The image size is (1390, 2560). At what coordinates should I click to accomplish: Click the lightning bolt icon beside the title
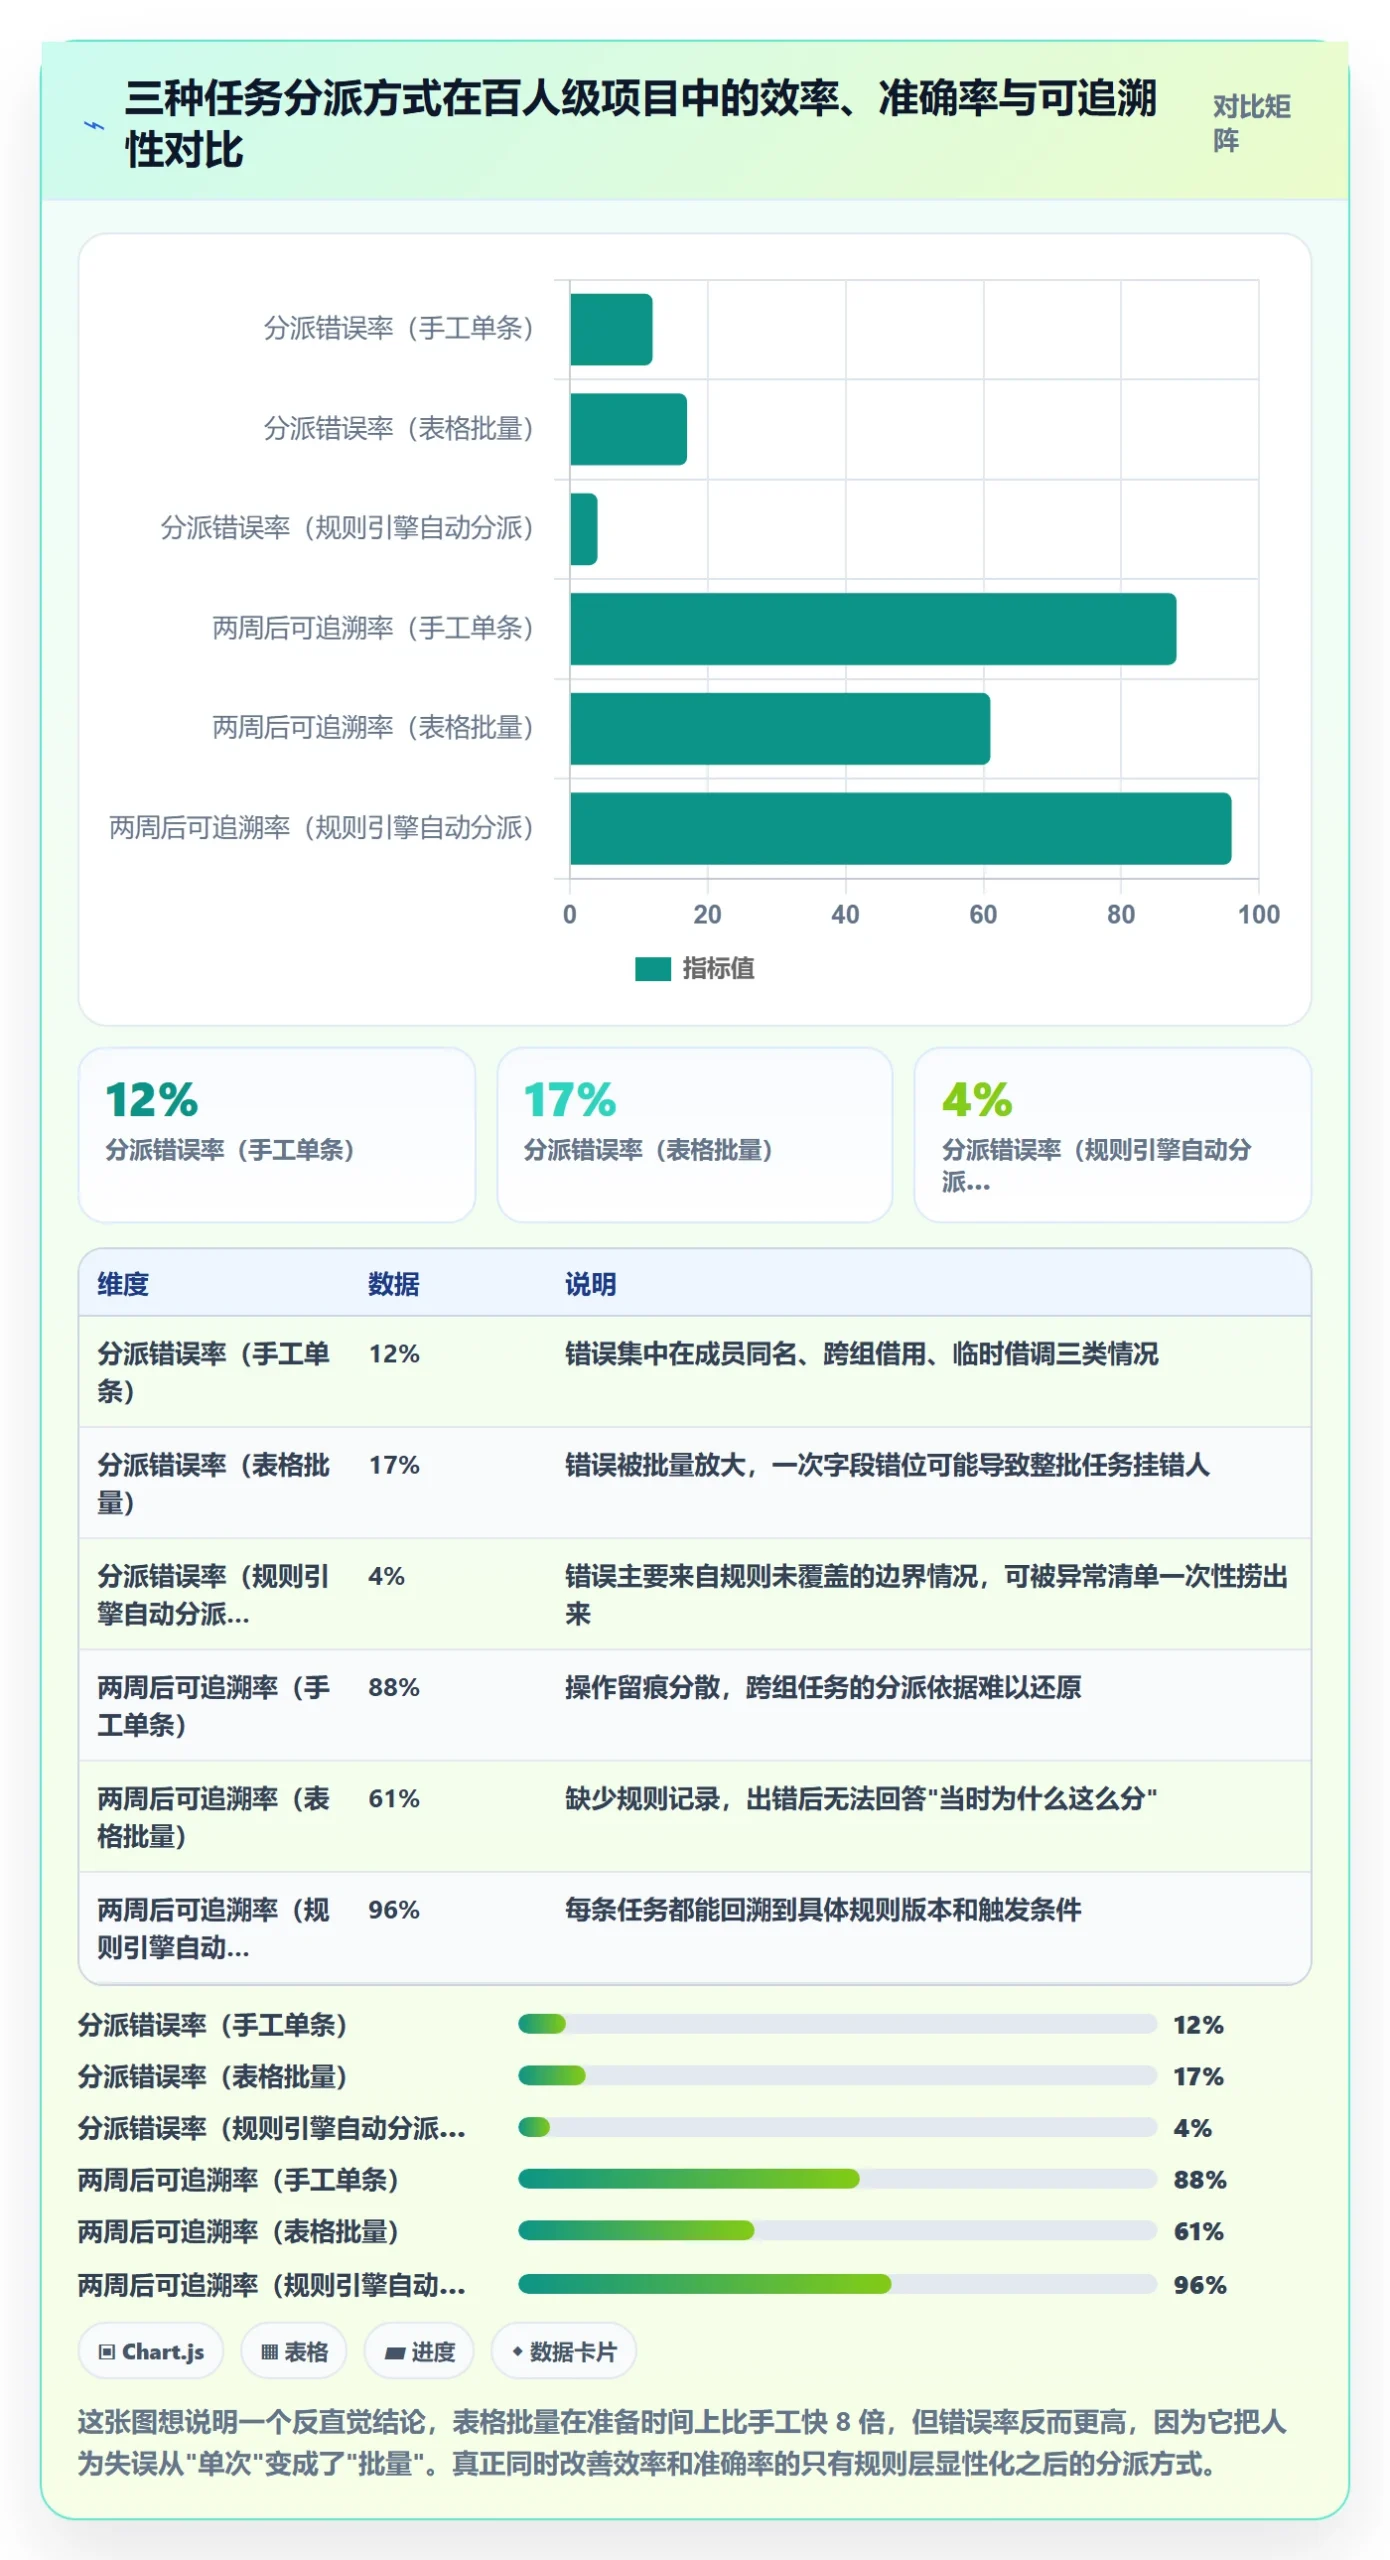(94, 125)
